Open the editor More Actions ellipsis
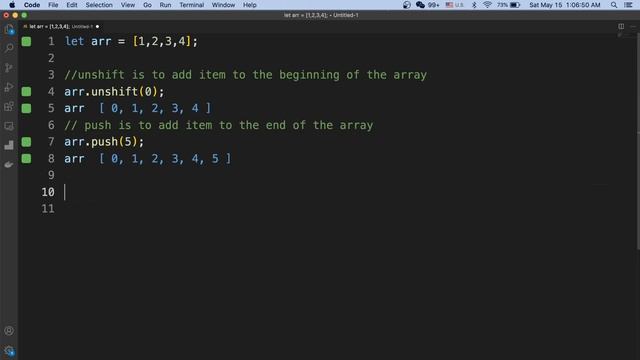The height and width of the screenshot is (360, 640). (x=633, y=26)
